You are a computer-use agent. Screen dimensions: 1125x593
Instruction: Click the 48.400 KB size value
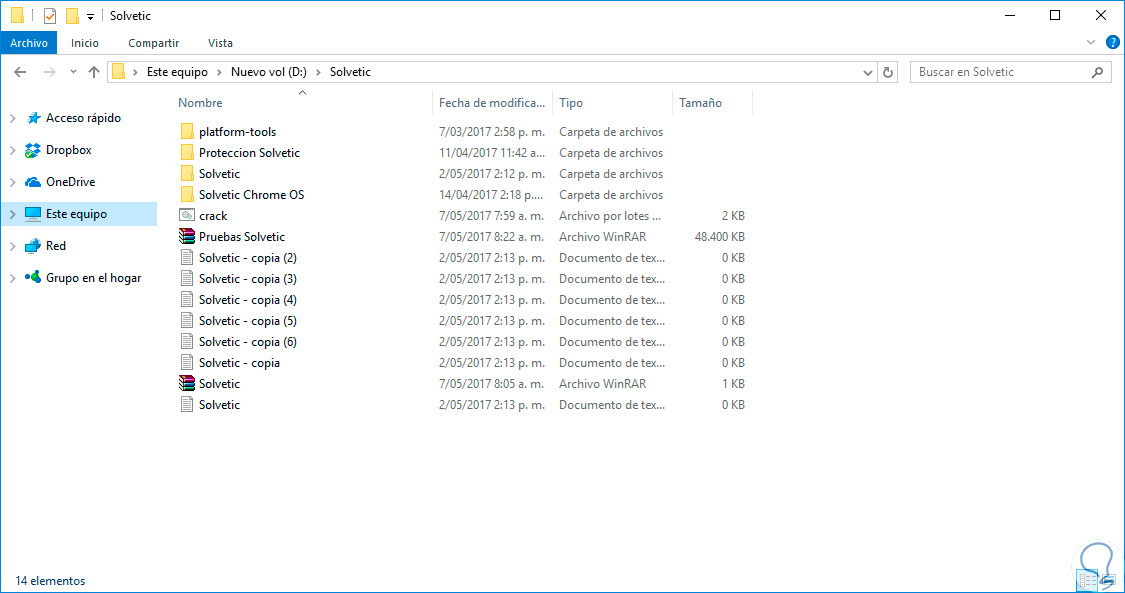tap(720, 237)
